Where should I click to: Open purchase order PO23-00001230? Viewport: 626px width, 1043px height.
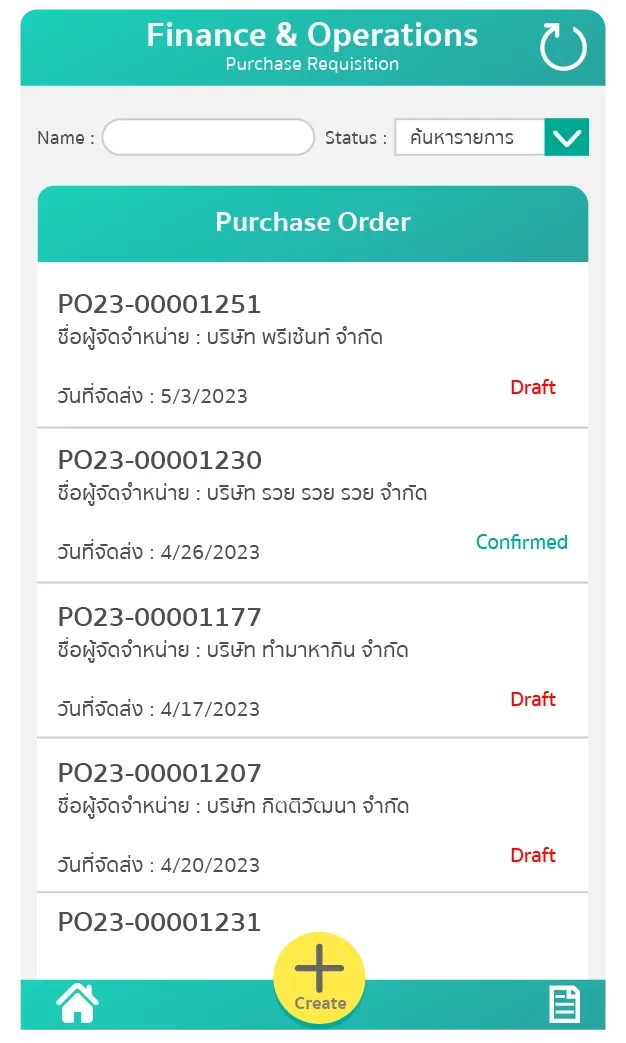[163, 460]
